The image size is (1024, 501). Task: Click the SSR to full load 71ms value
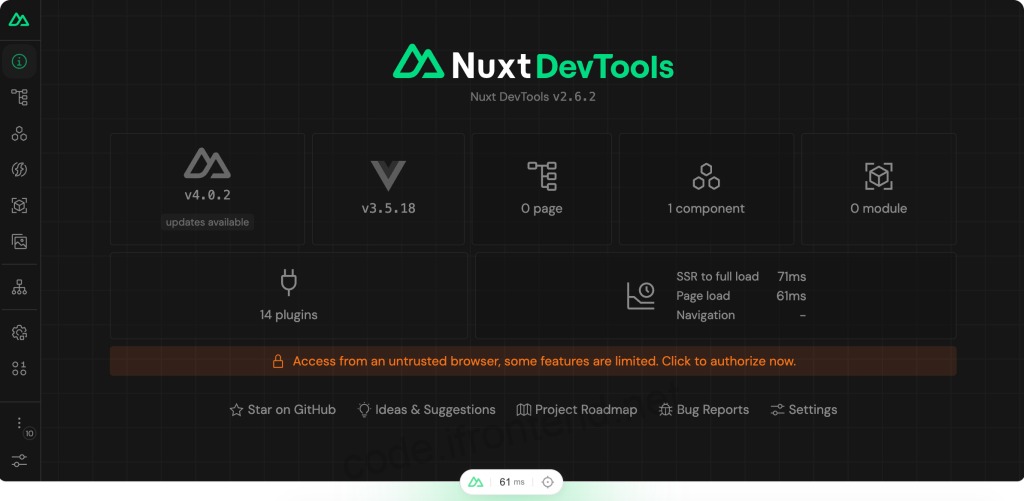[791, 276]
